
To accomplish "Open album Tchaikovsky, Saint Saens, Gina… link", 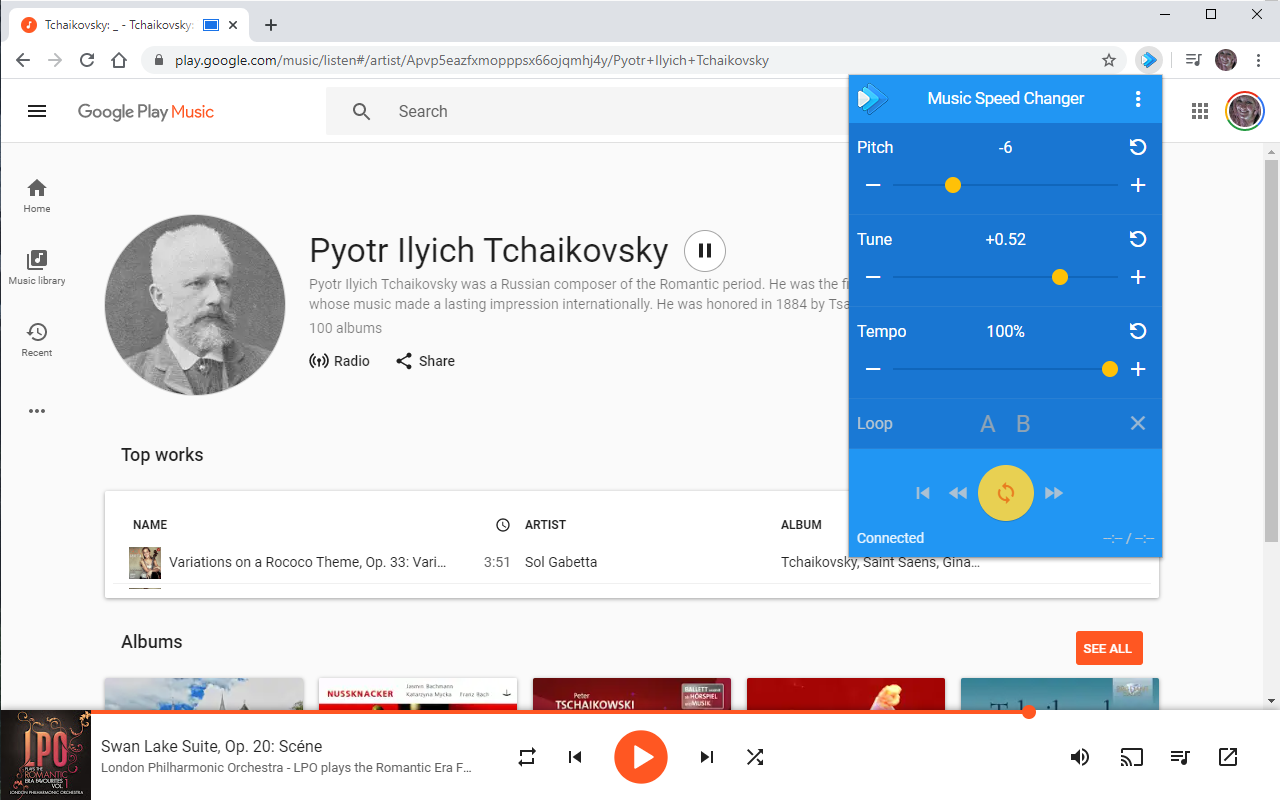I will 880,562.
